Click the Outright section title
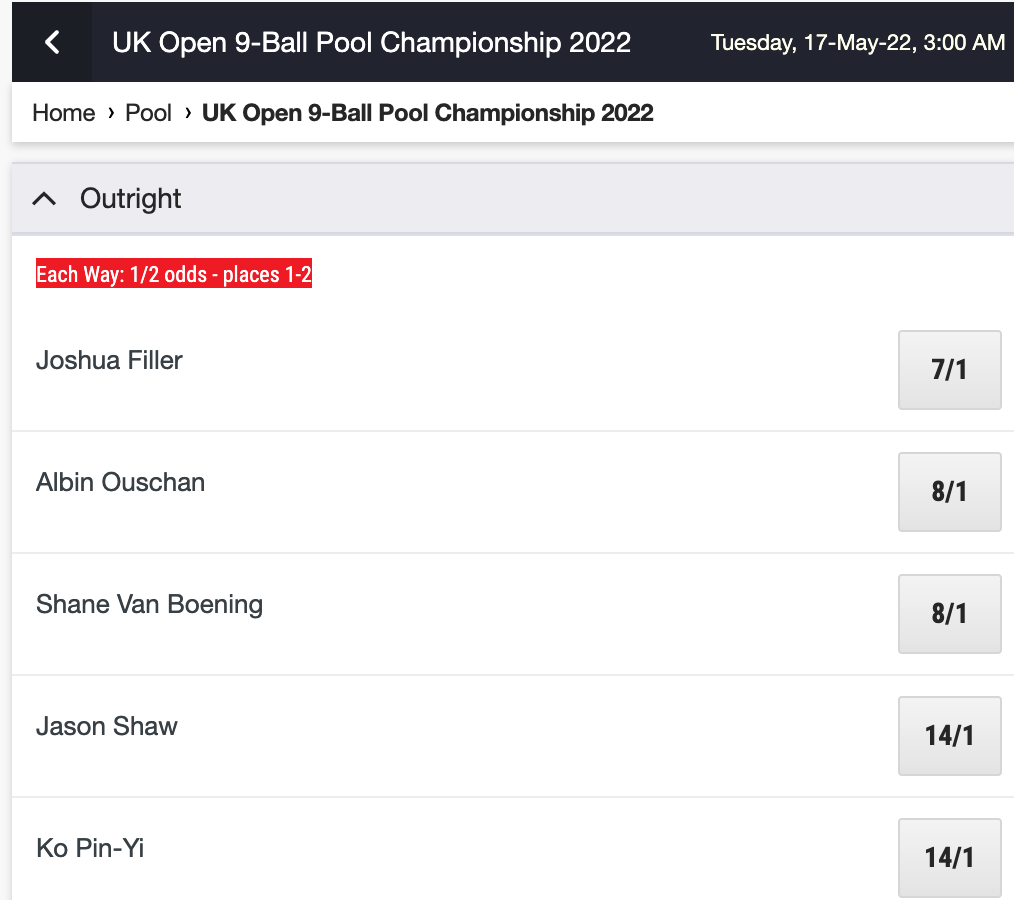 coord(131,199)
